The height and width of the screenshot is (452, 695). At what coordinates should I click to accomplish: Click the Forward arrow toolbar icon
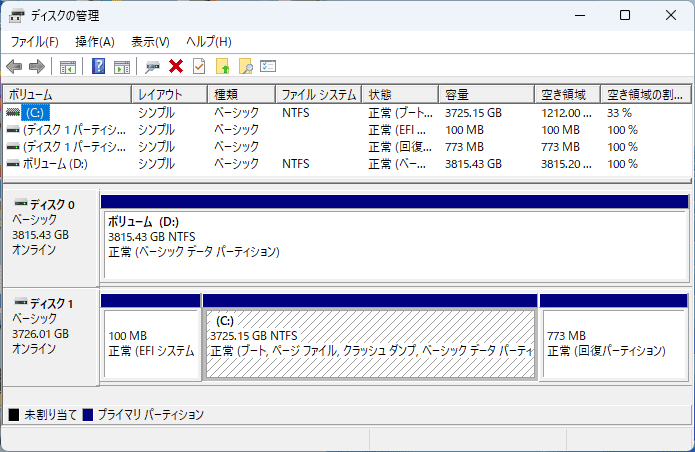coord(37,67)
